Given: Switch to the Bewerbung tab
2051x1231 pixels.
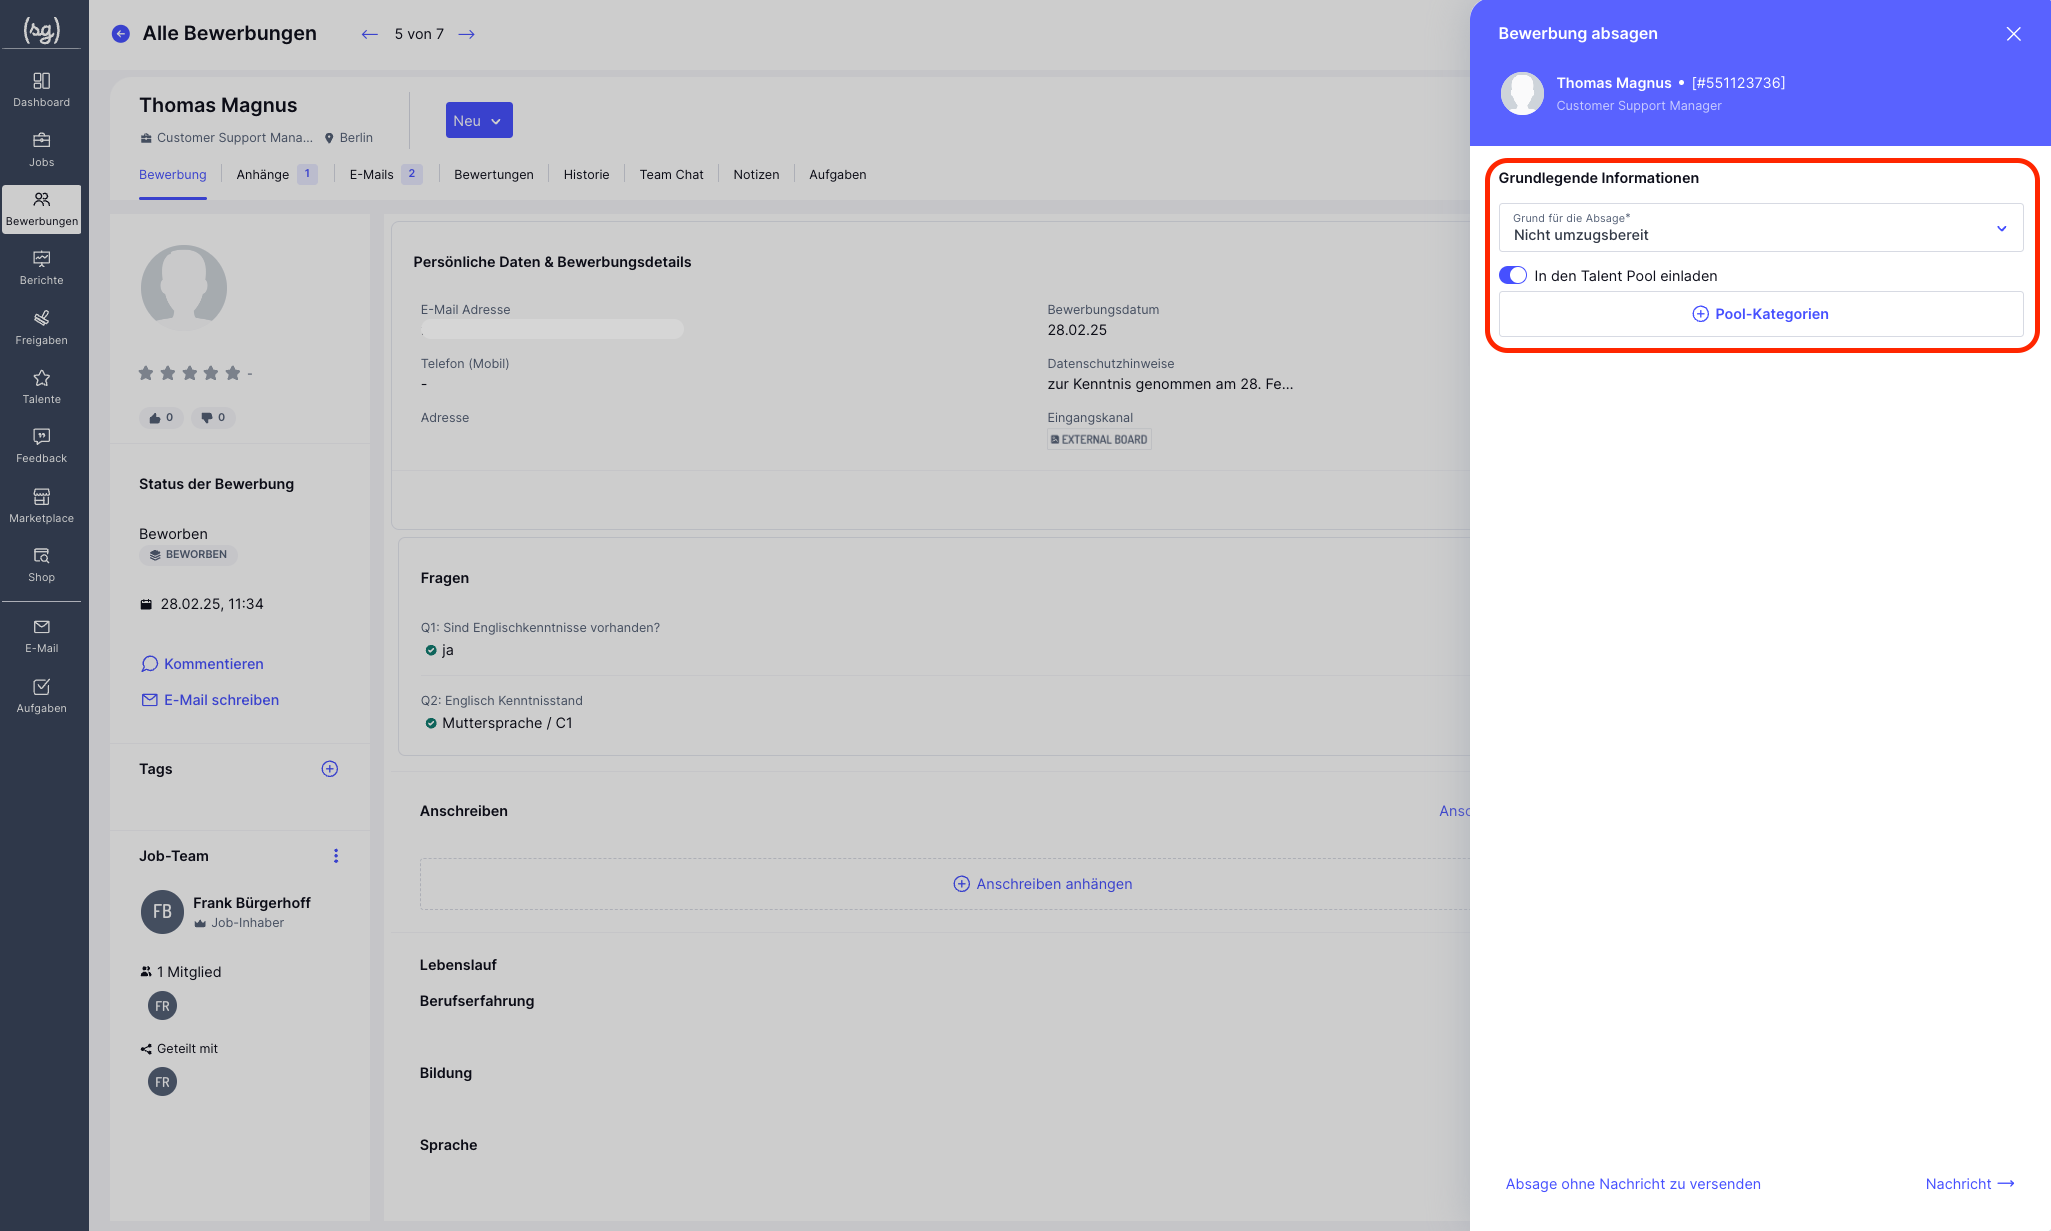Looking at the screenshot, I should (173, 175).
